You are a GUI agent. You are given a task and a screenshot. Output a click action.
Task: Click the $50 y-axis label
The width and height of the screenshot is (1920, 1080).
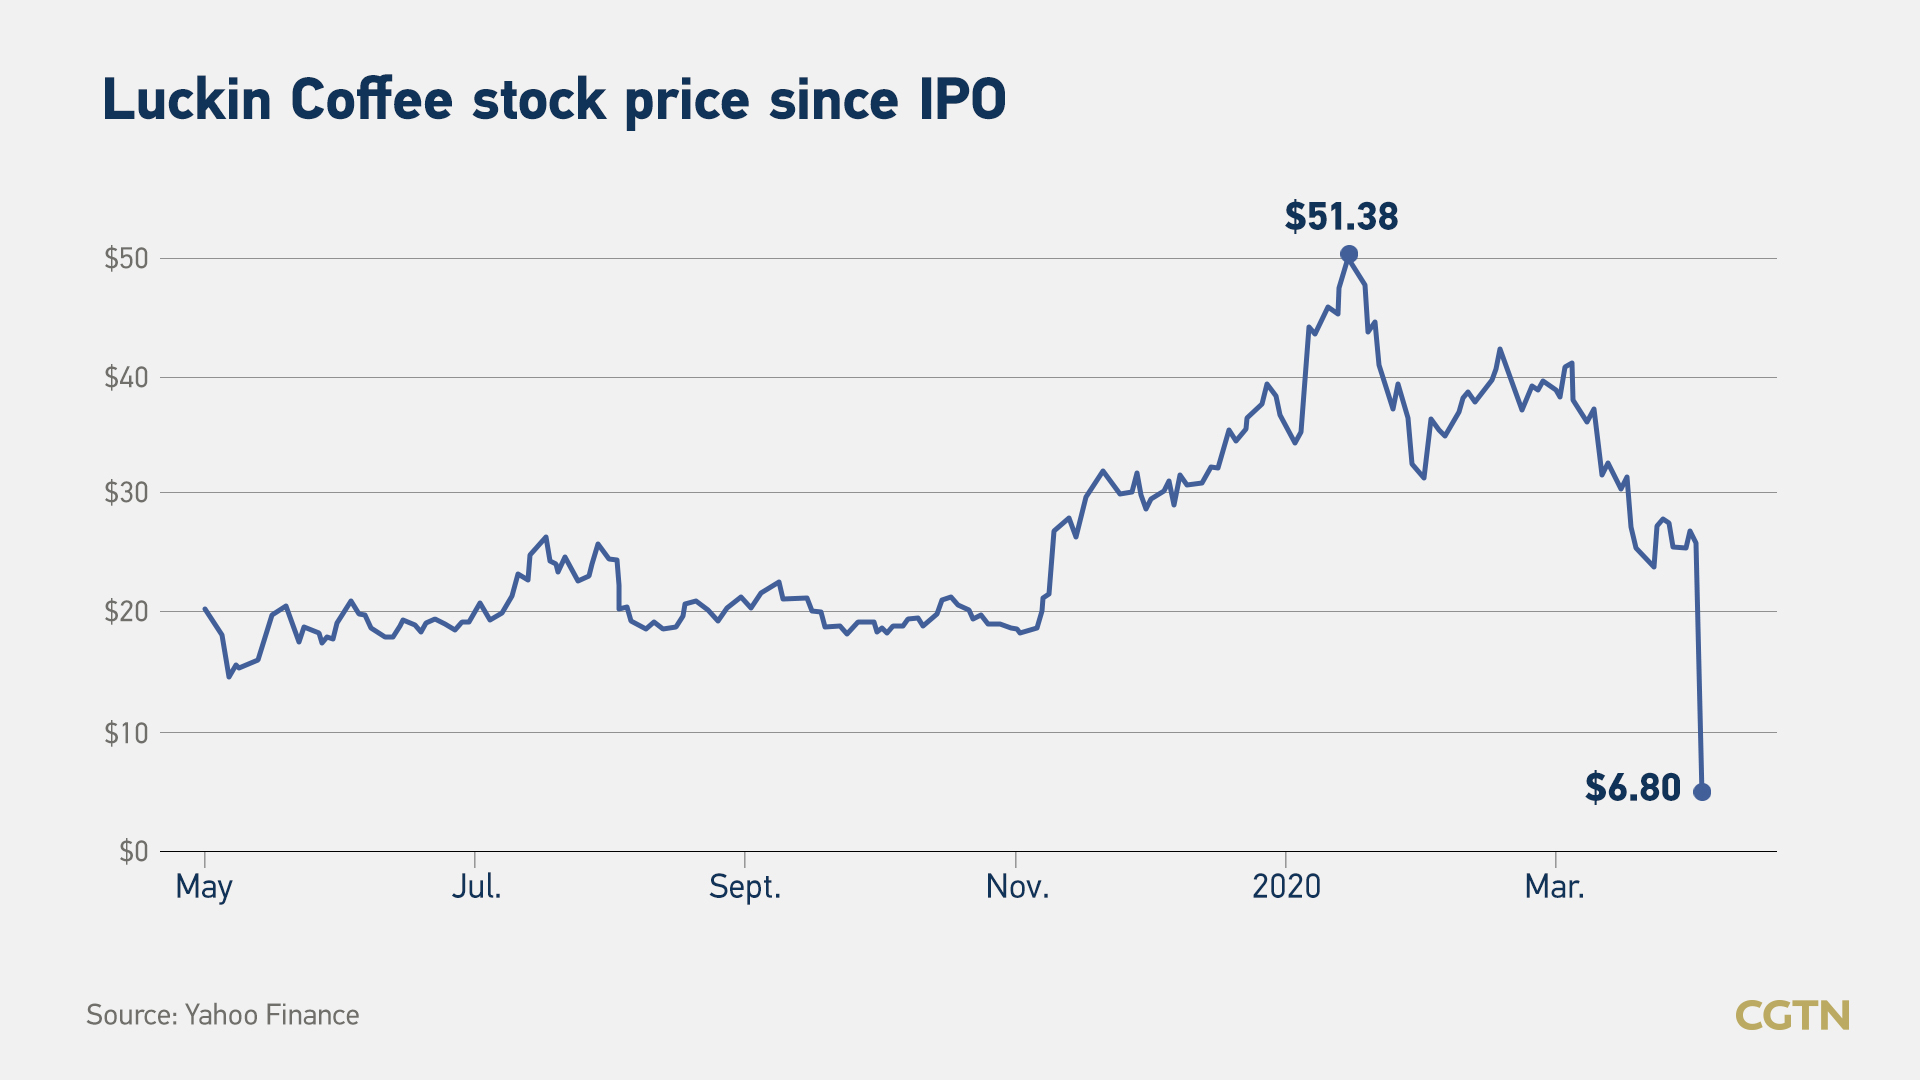click(x=126, y=259)
